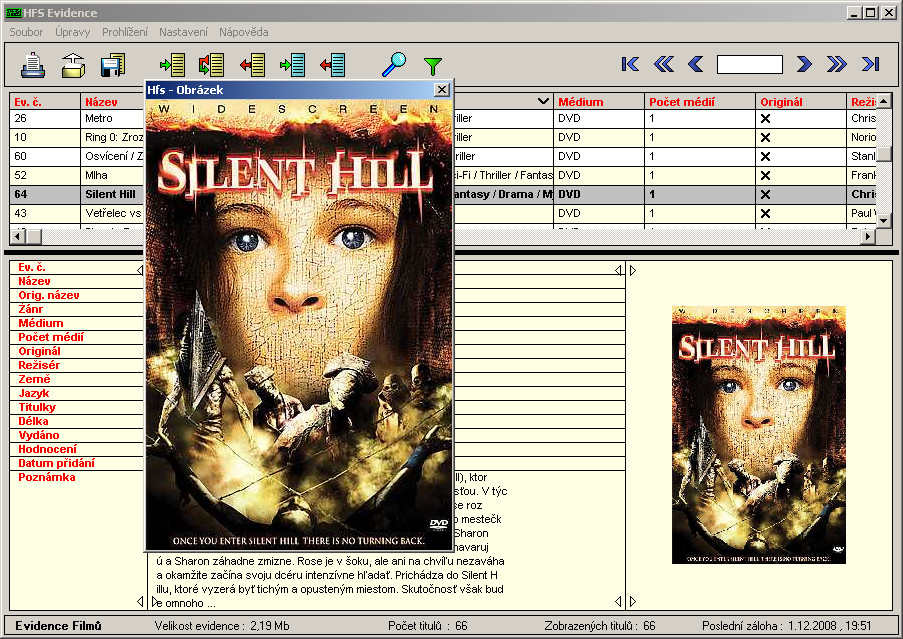Click top right-pointing triangle of cover panel
This screenshot has width=903, height=639.
click(x=633, y=270)
